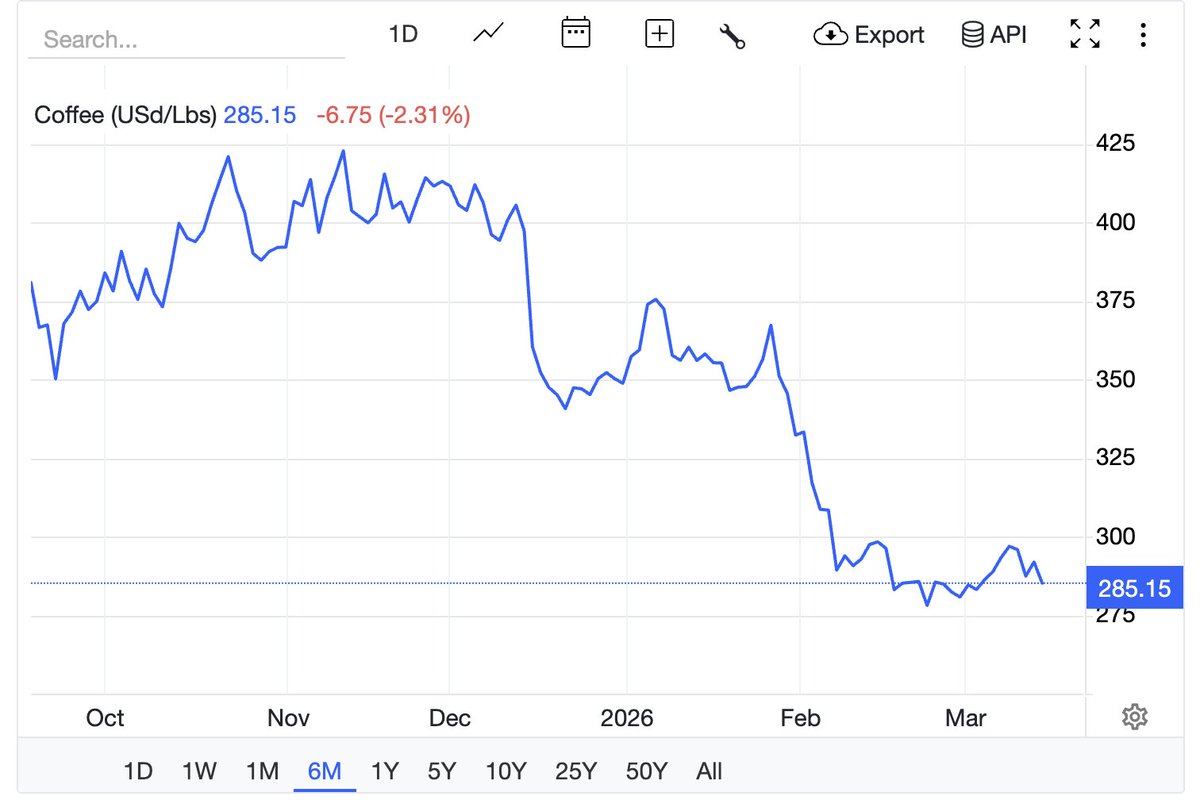Click the 375 y-axis label
The height and width of the screenshot is (800, 1200).
click(1116, 301)
